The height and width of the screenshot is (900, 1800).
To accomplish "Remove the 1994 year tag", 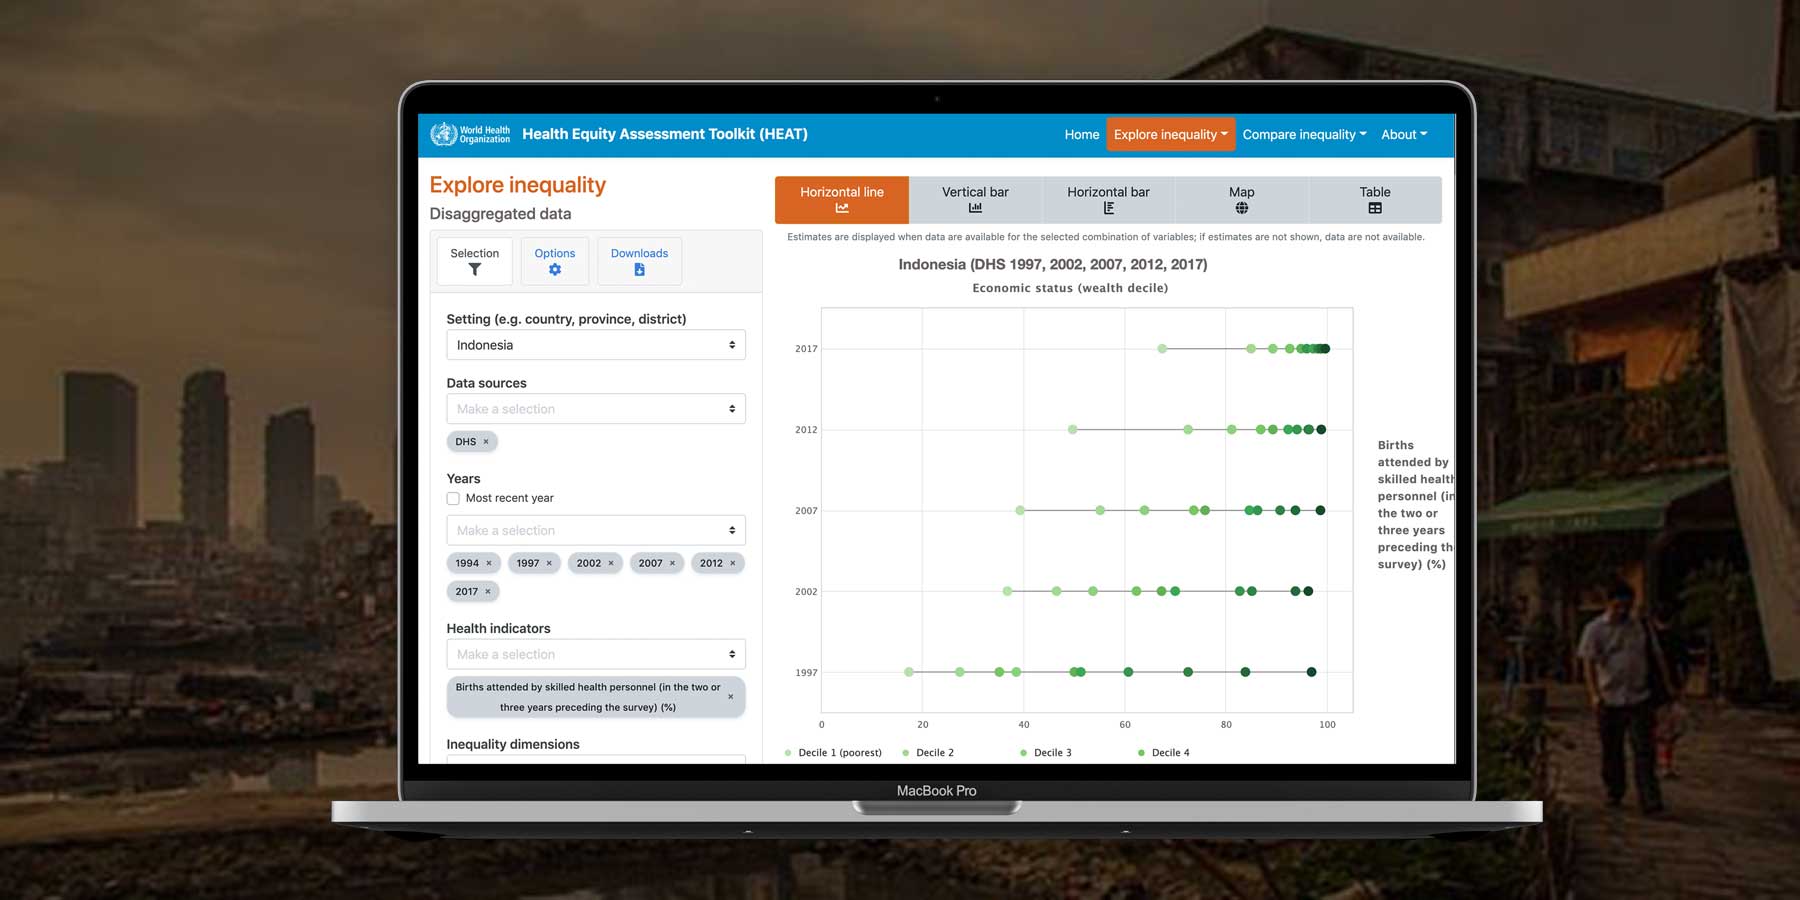I will 489,563.
